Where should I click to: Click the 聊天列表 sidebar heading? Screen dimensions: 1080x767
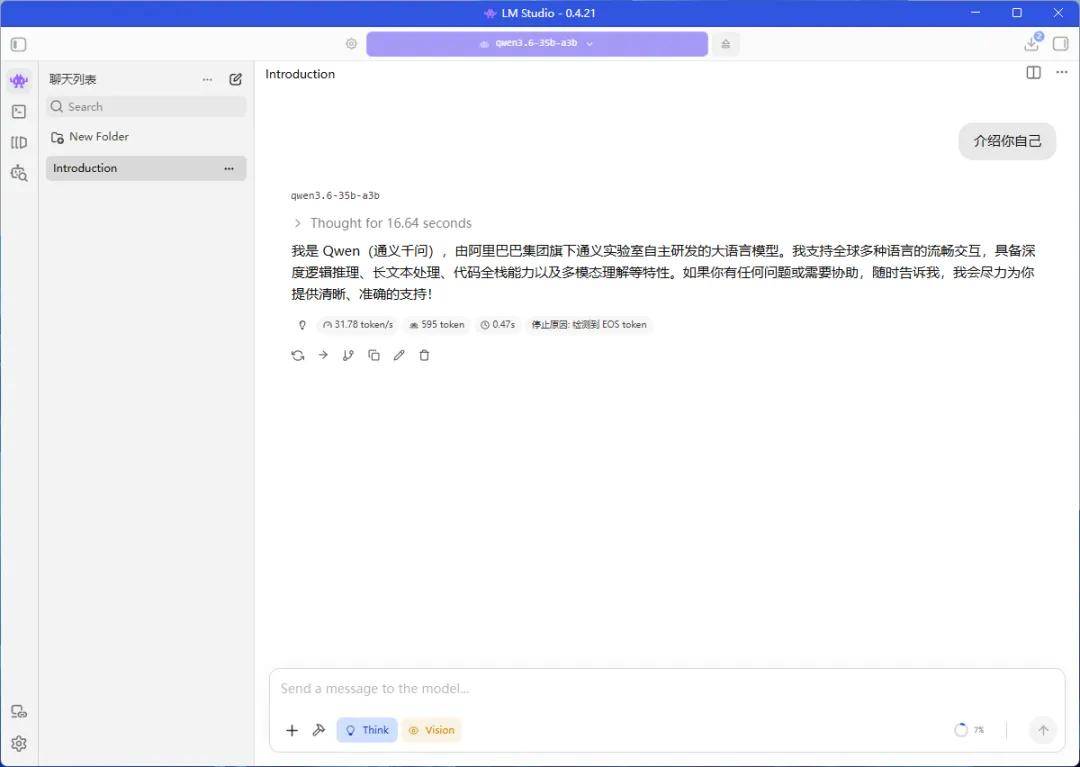[73, 79]
